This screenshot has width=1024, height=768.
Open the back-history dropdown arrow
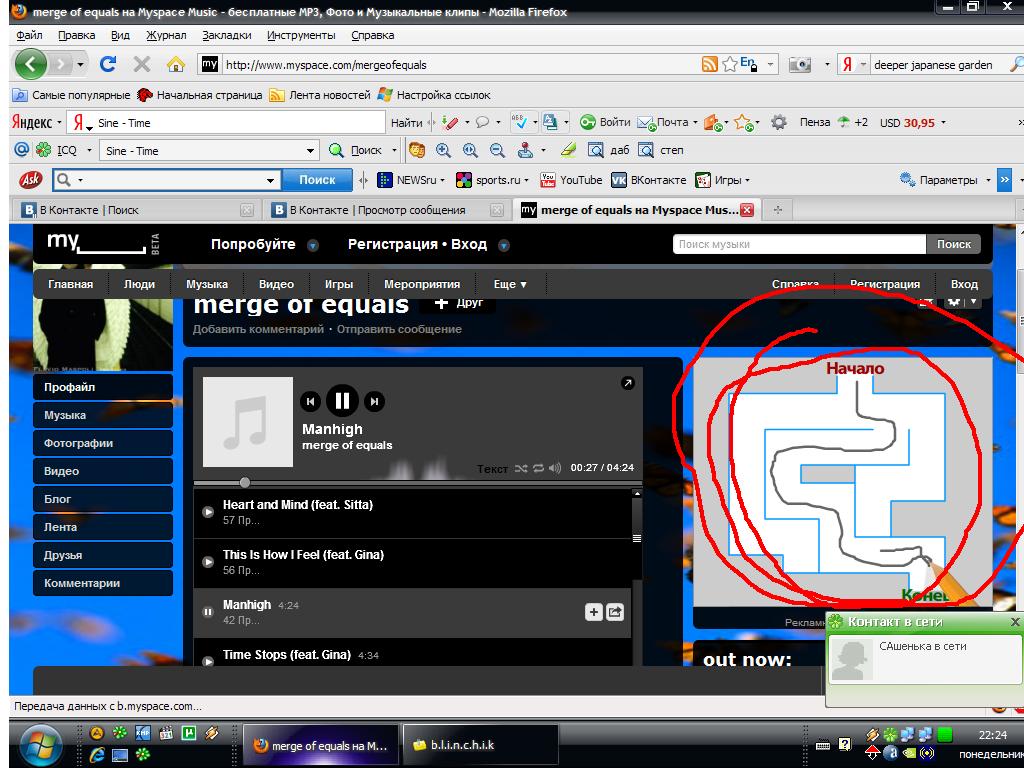tap(80, 64)
